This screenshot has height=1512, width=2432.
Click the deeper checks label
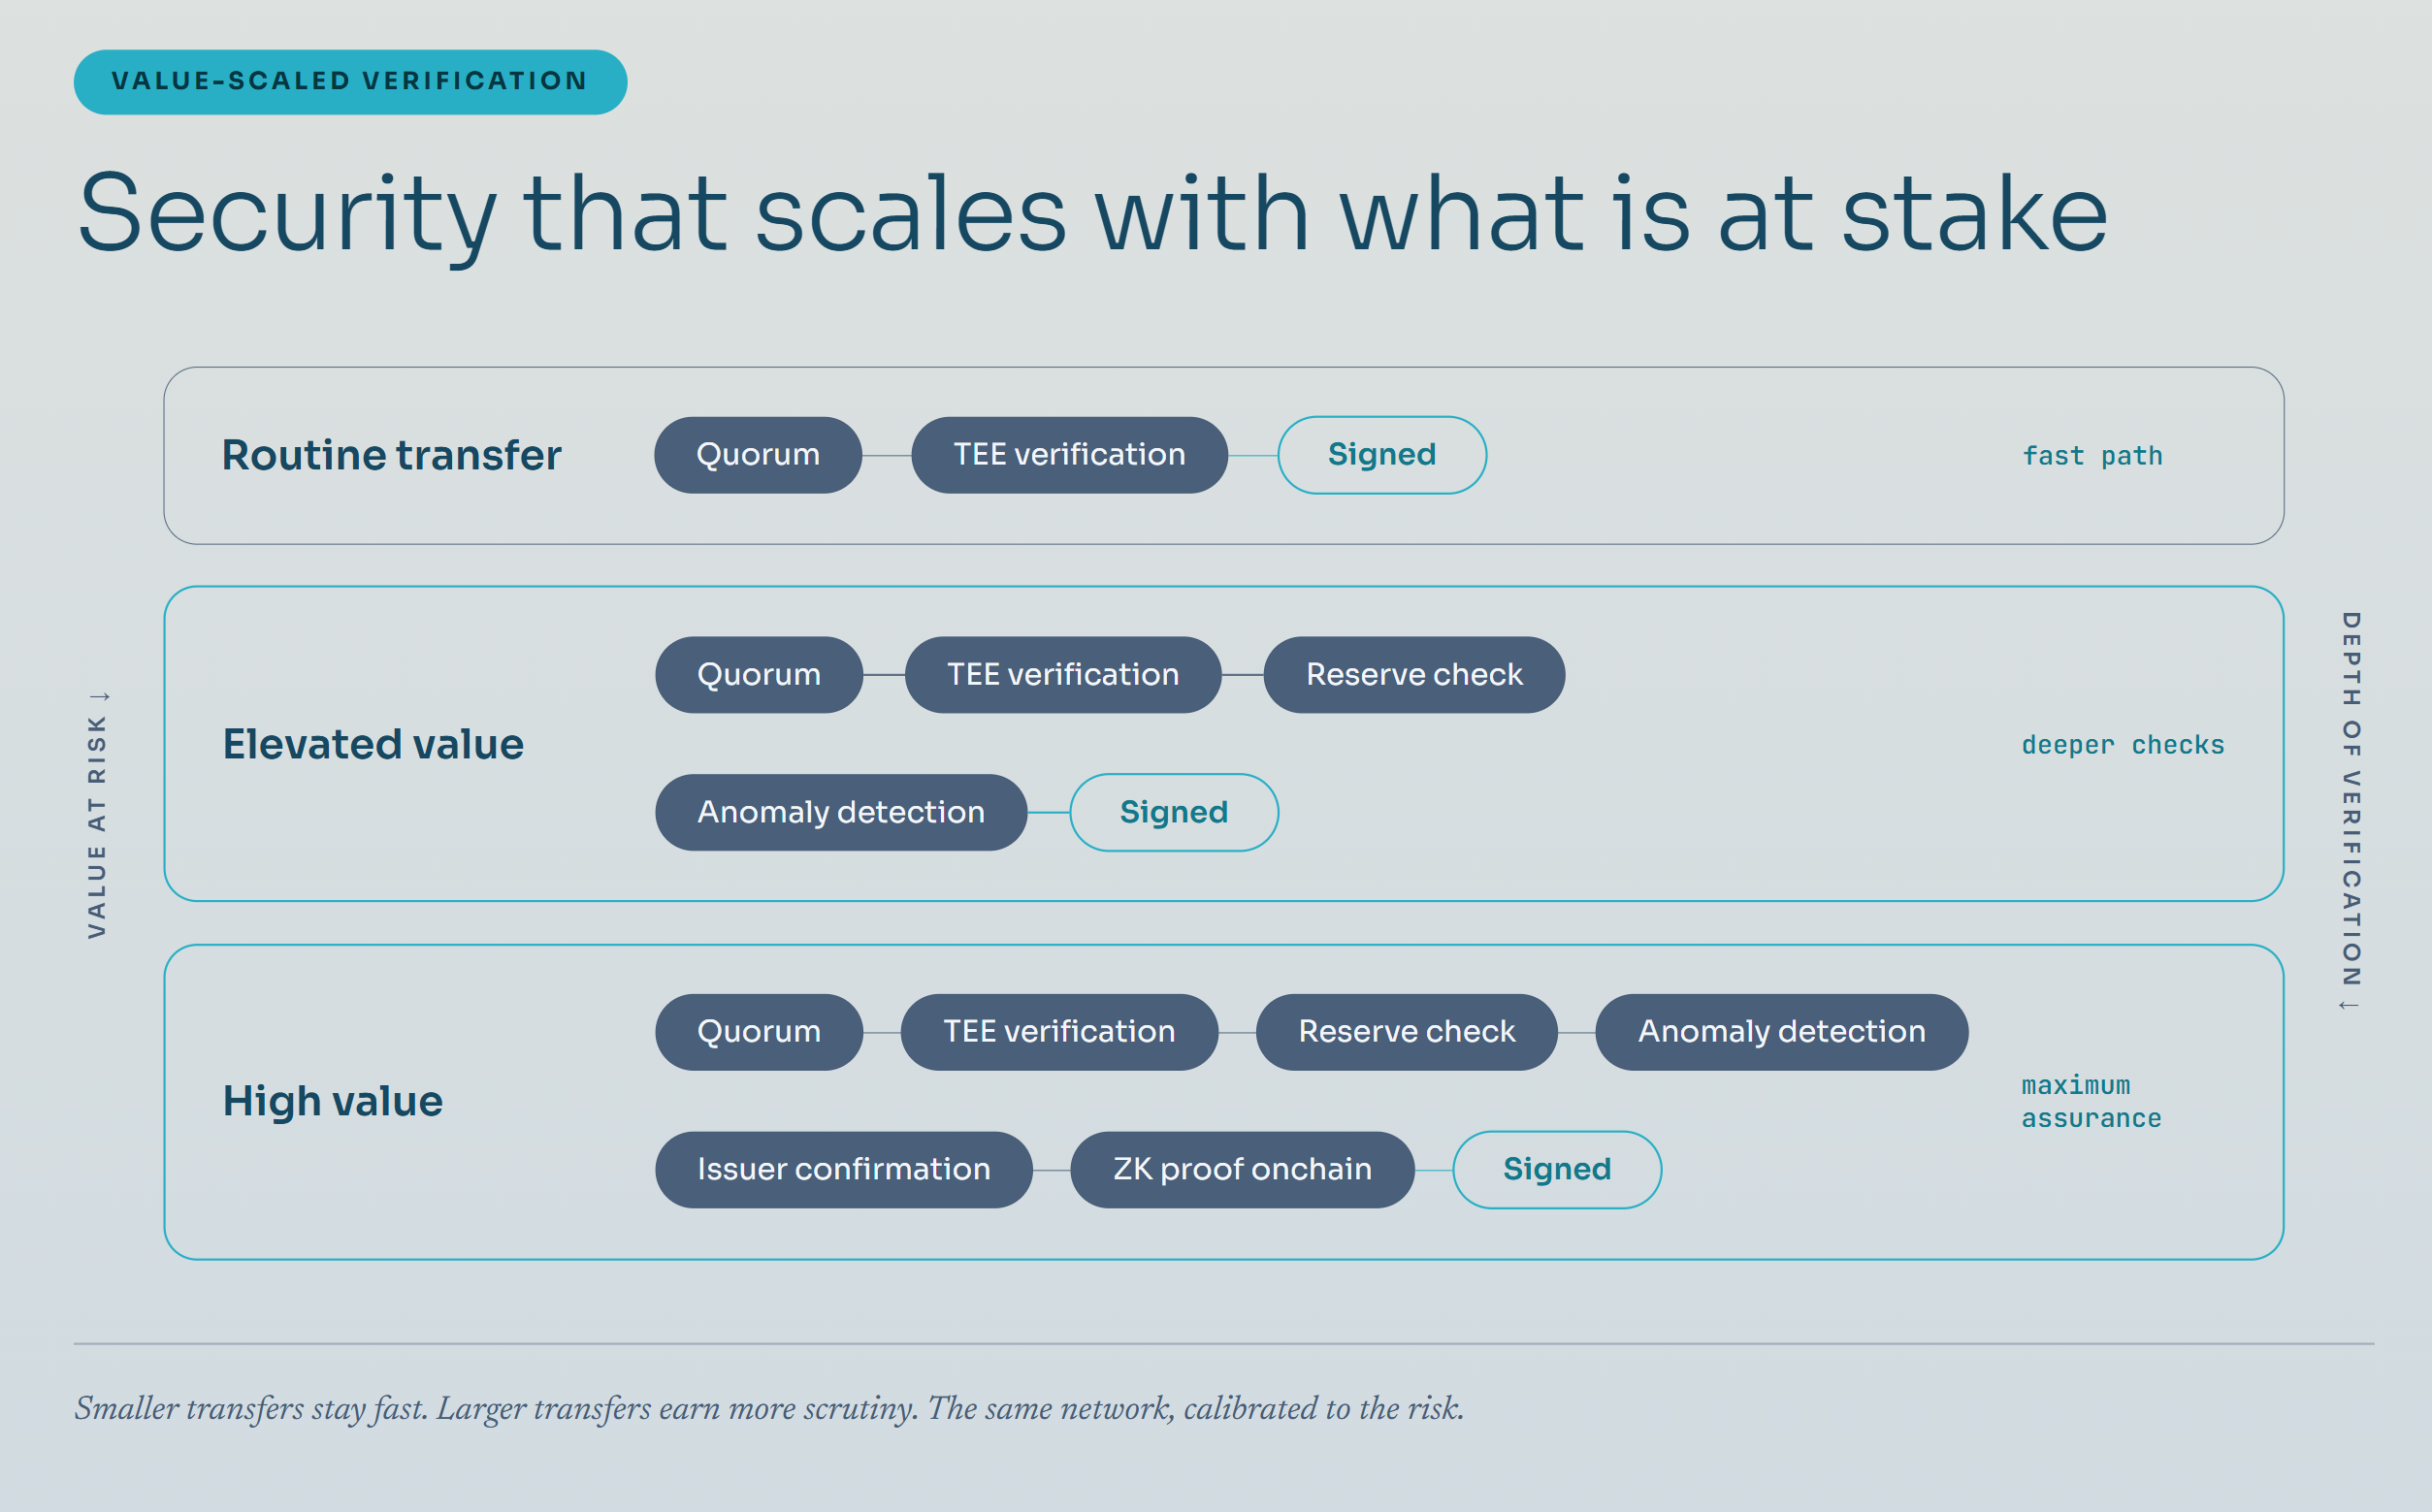[2123, 745]
